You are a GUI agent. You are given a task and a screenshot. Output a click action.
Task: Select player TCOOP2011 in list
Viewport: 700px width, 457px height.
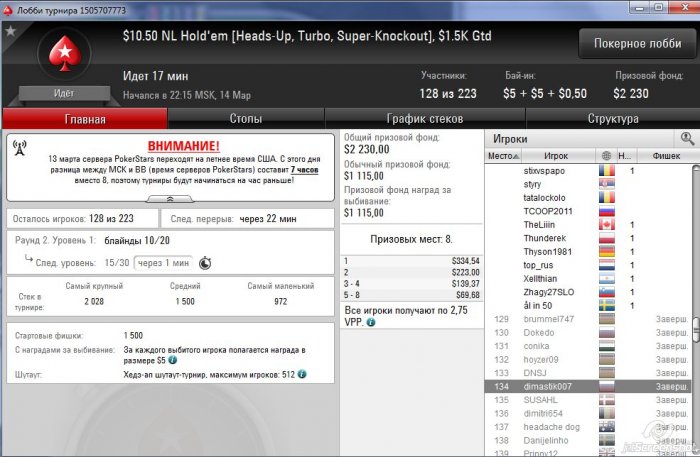coord(548,211)
